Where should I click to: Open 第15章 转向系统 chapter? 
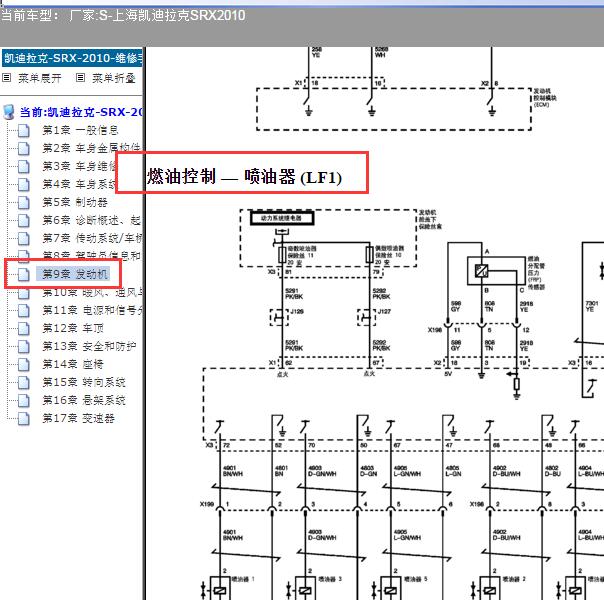84,382
